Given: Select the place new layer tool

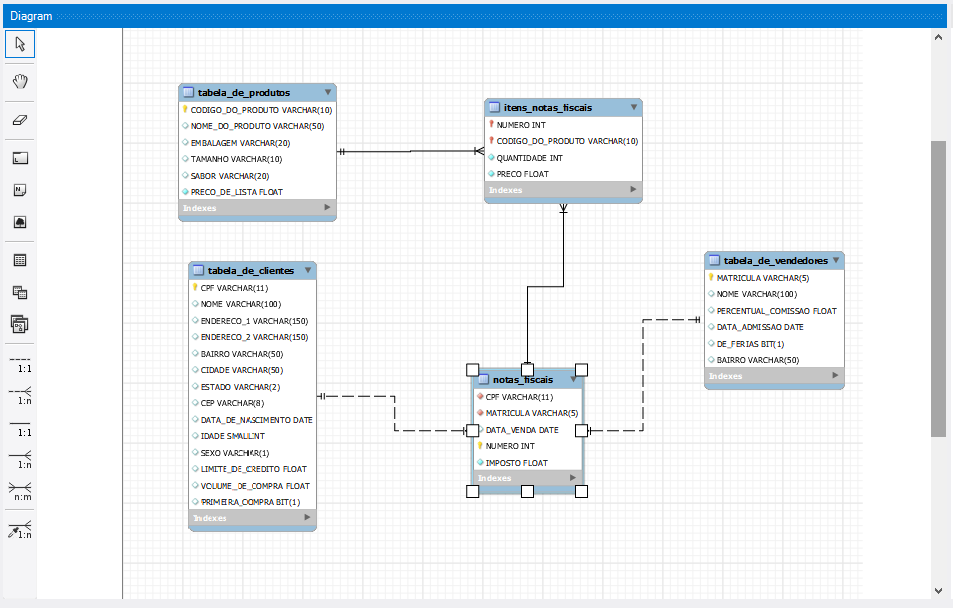Looking at the screenshot, I should click(x=20, y=157).
